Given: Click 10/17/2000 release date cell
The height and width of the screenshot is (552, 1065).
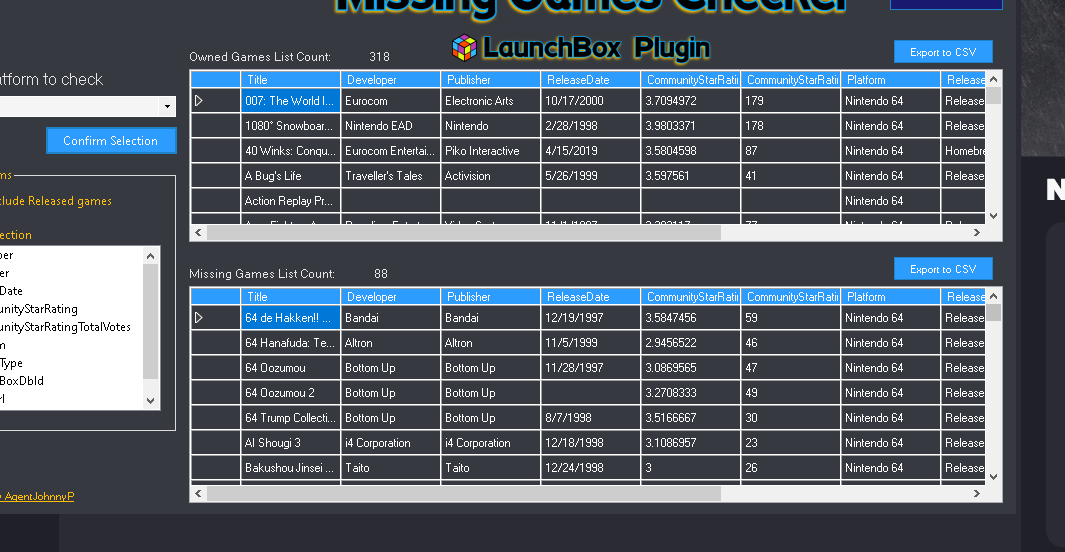Looking at the screenshot, I should coord(590,100).
